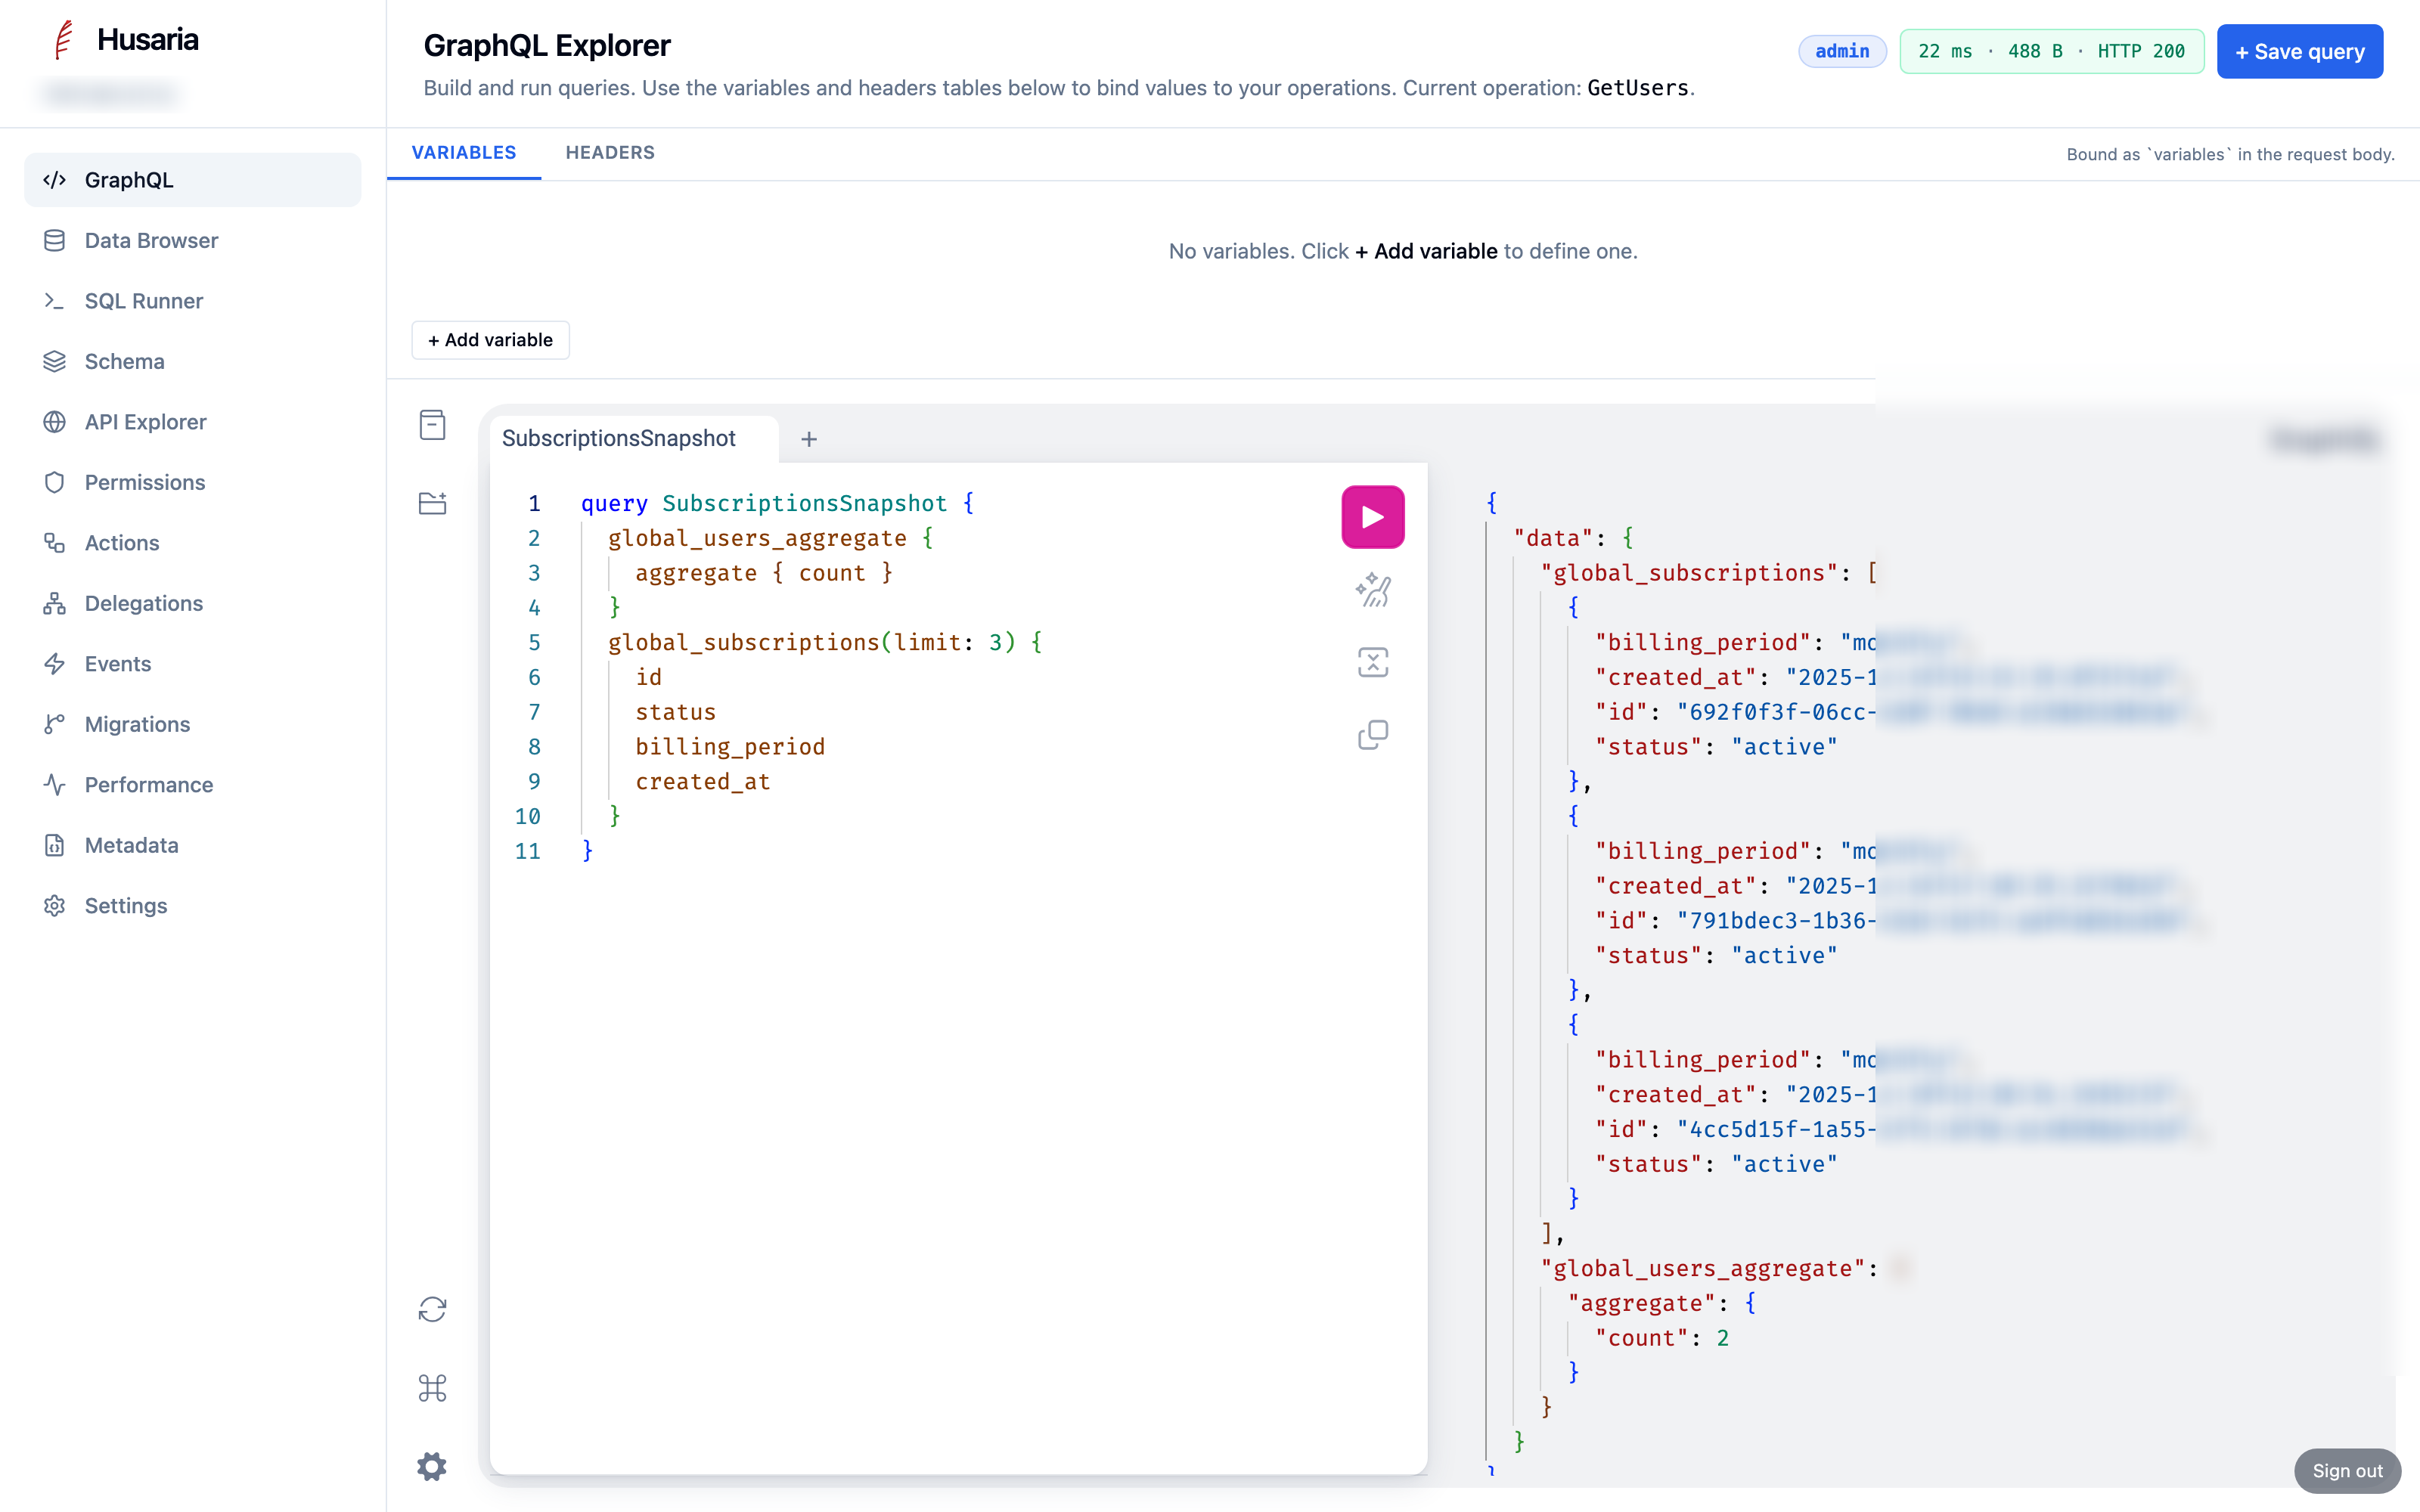Screen dimensions: 2420x1512
Task: Click the admin role badge
Action: click(1842, 51)
